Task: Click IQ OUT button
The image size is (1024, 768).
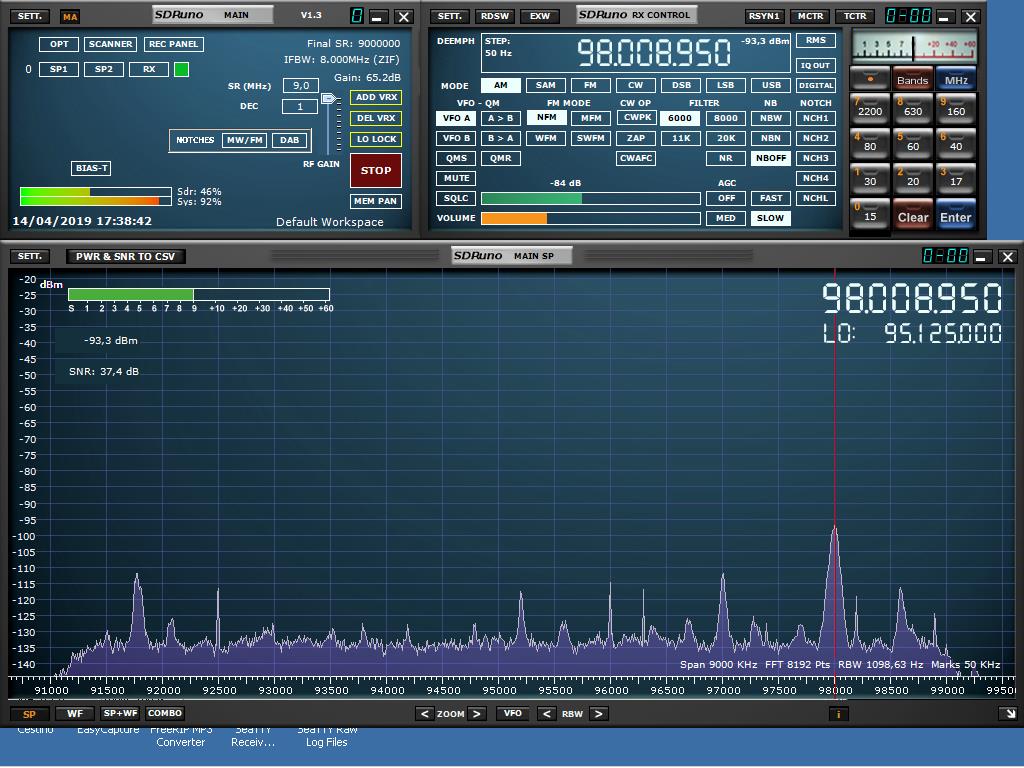Action: (815, 65)
